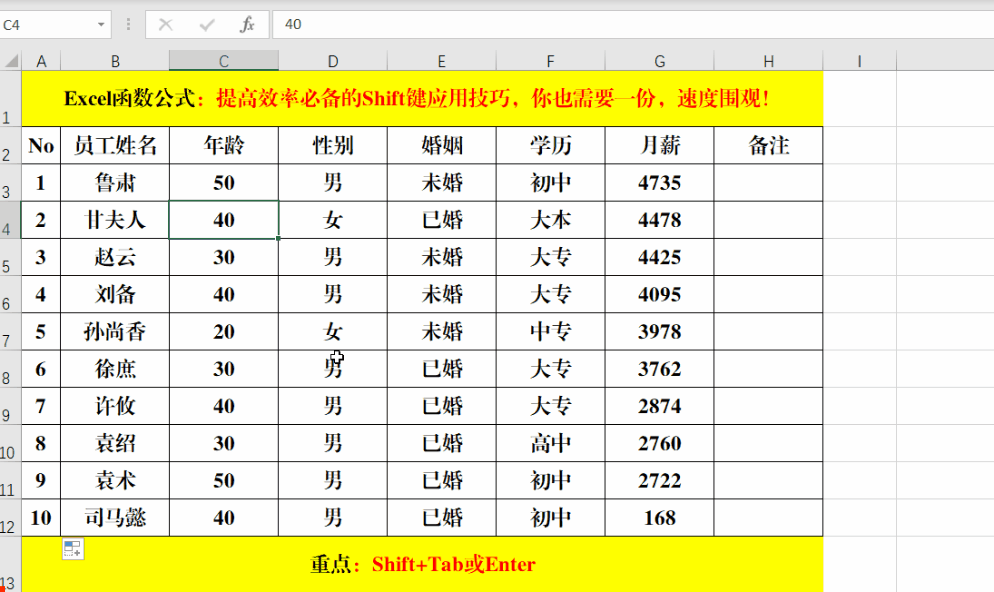Click the formula bar resize dots handle
994x592 pixels.
[129, 25]
